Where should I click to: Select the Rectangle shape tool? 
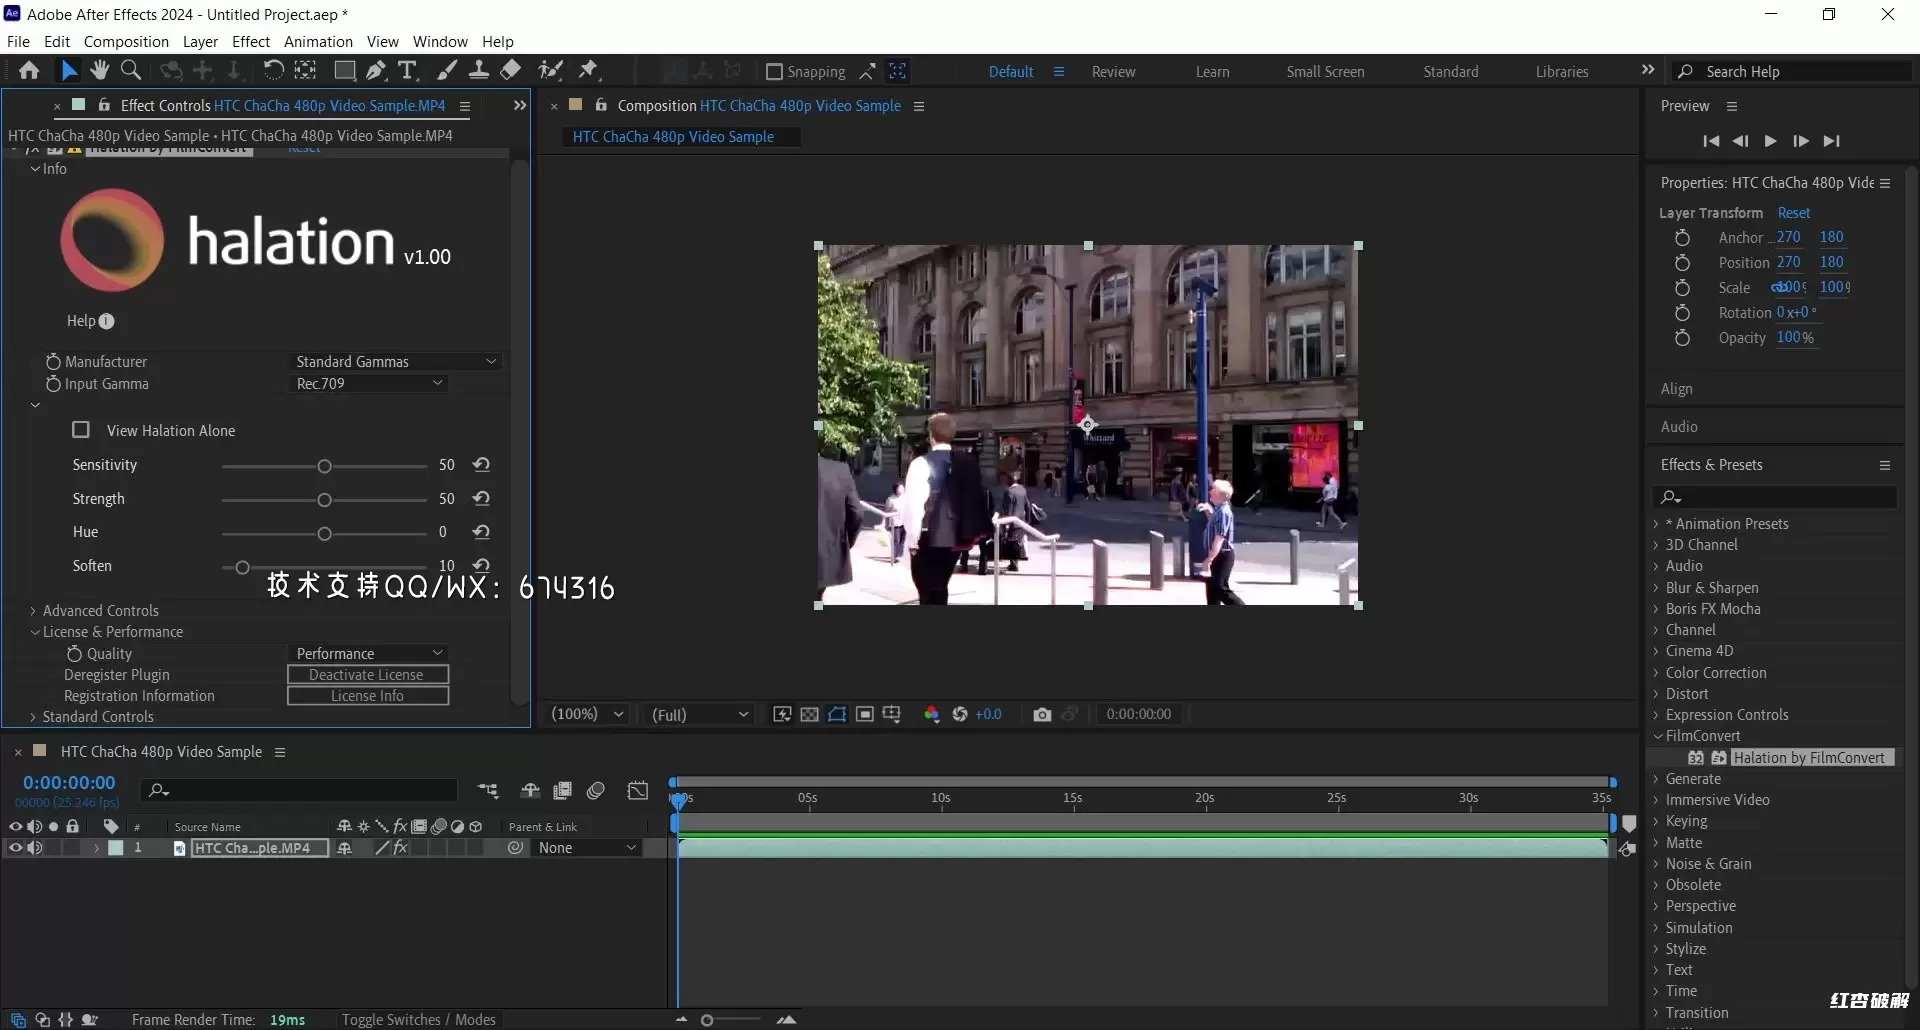point(344,70)
